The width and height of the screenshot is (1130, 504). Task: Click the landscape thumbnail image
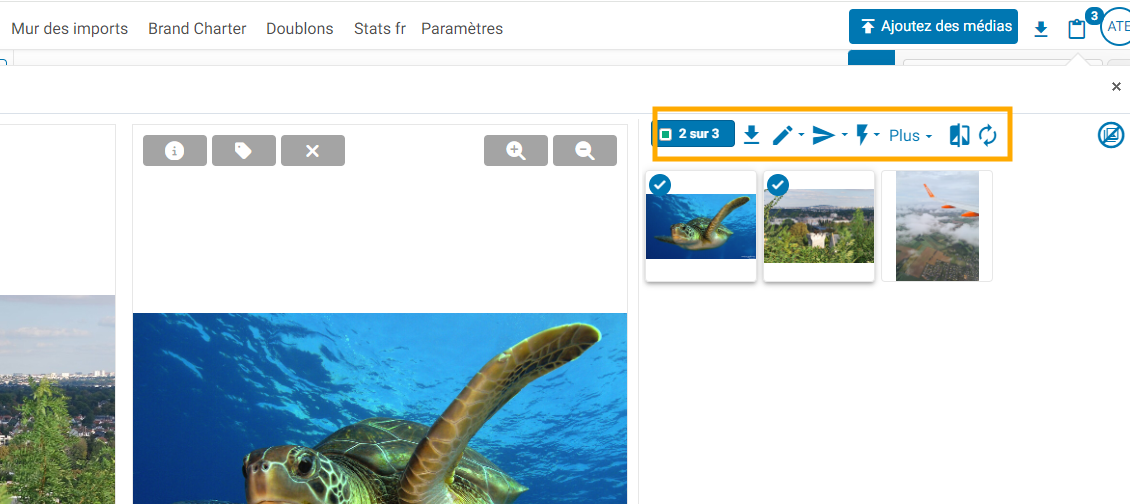tap(819, 226)
